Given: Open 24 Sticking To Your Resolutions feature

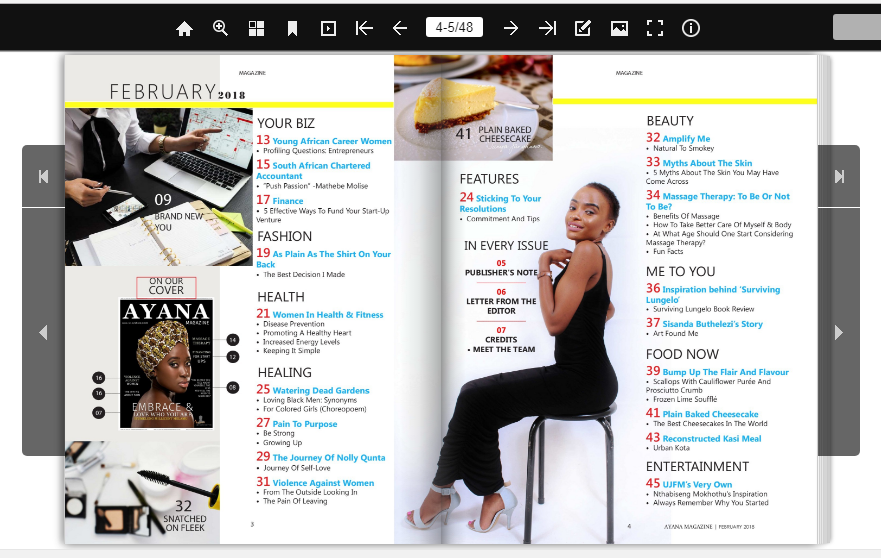Looking at the screenshot, I should 500,203.
